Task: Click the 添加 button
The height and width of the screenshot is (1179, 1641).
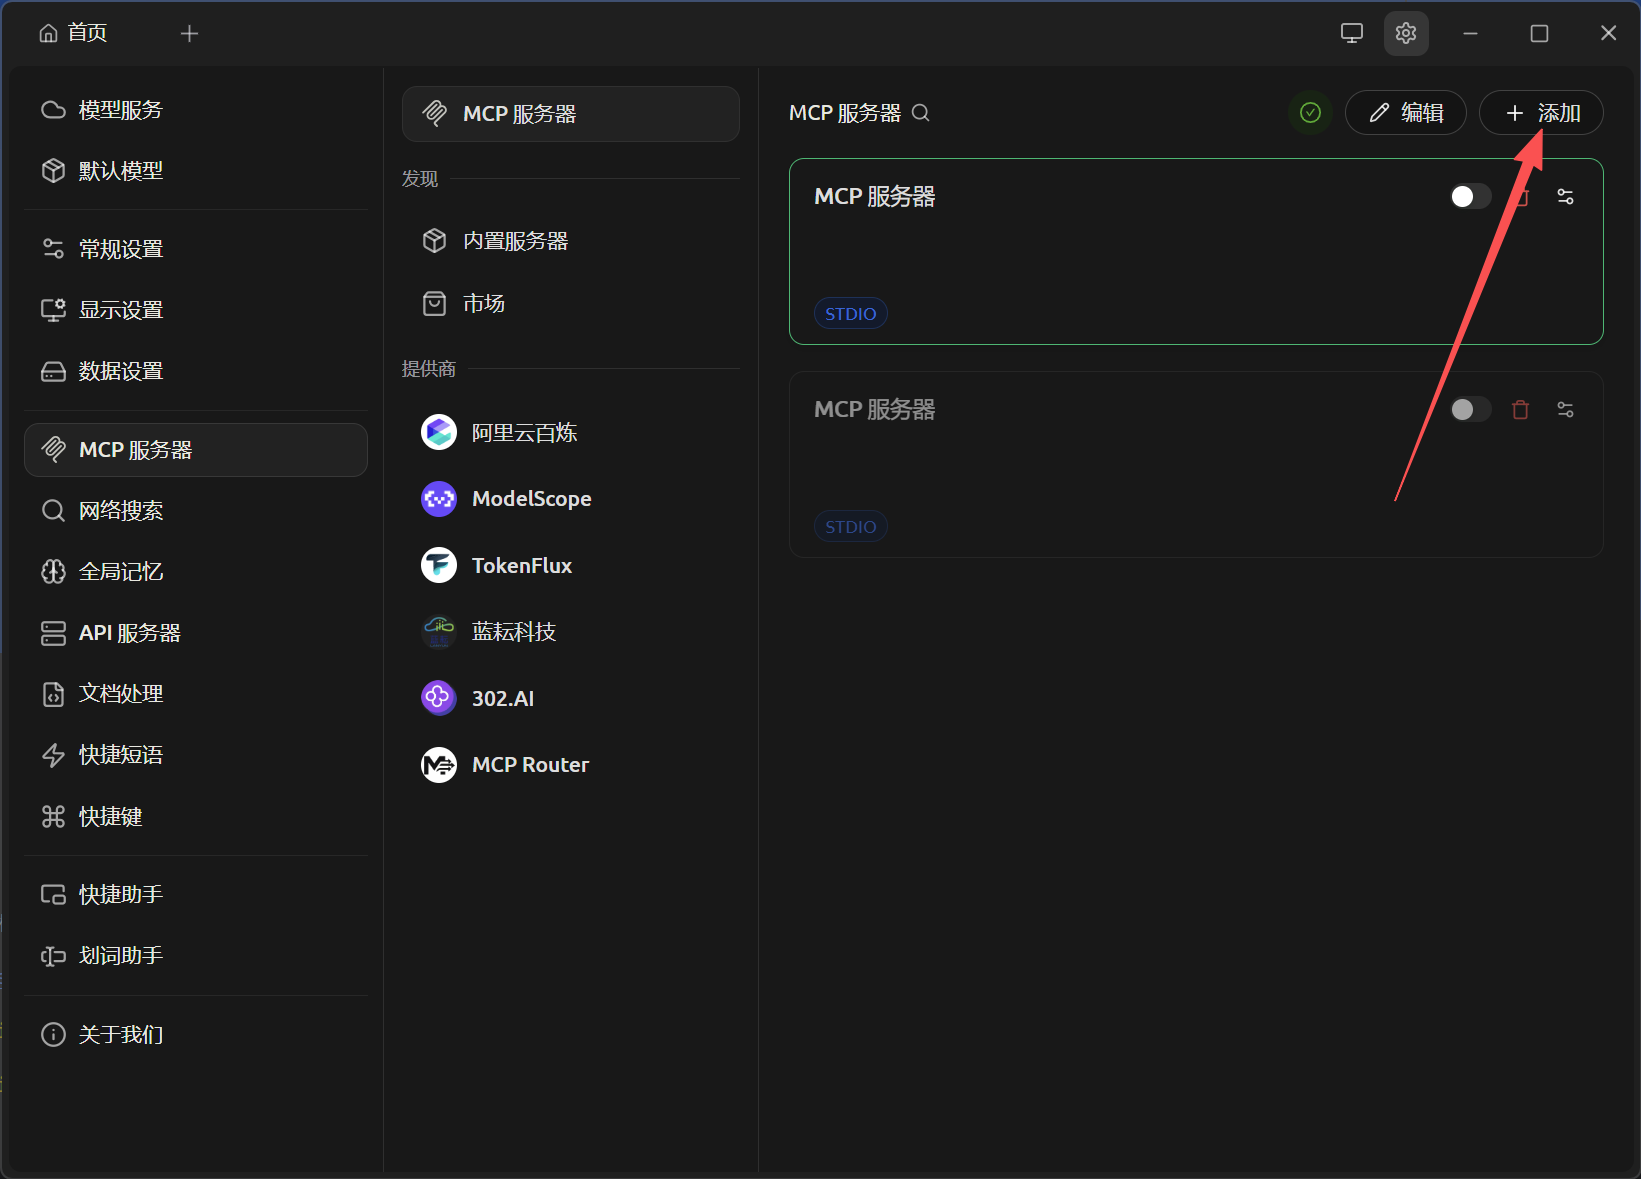Action: pos(1541,113)
